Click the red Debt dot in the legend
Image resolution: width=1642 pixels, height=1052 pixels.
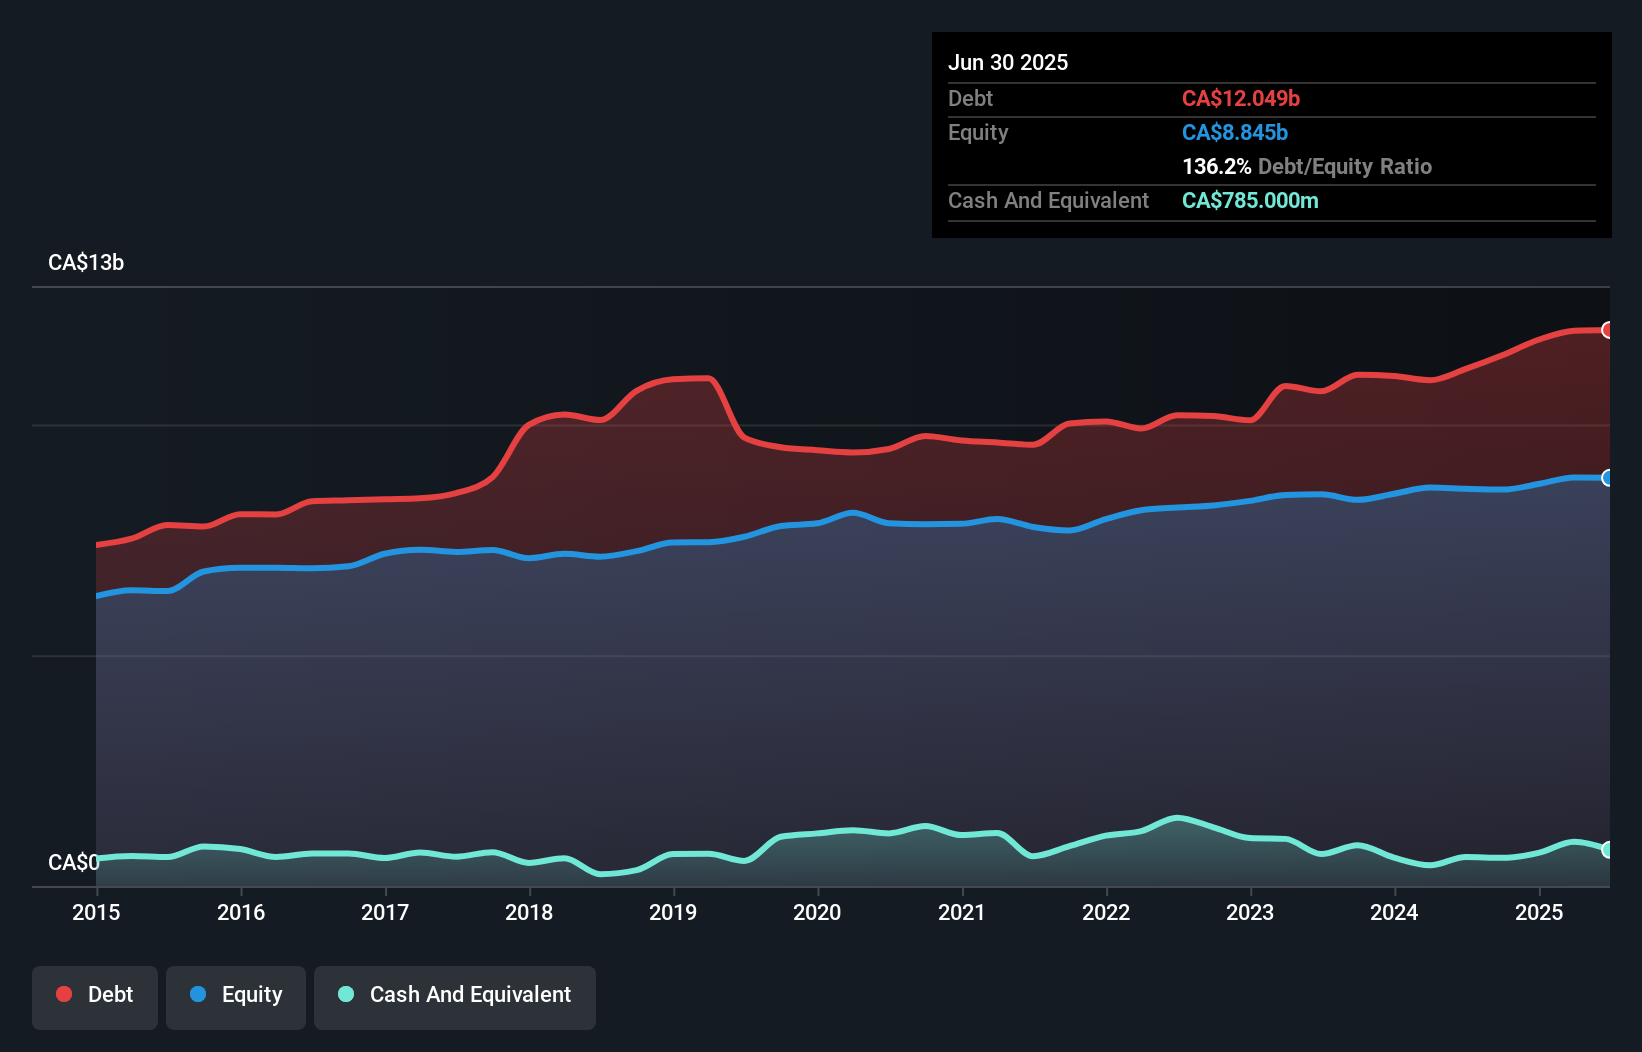pos(62,994)
